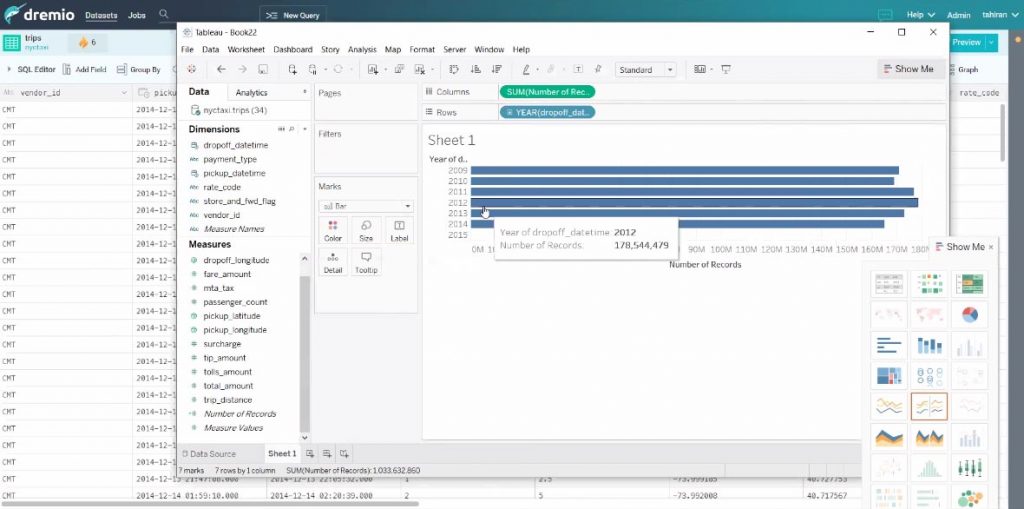The image size is (1024, 509).
Task: Click the New Worksheet tab icon
Action: pyautogui.click(x=310, y=454)
